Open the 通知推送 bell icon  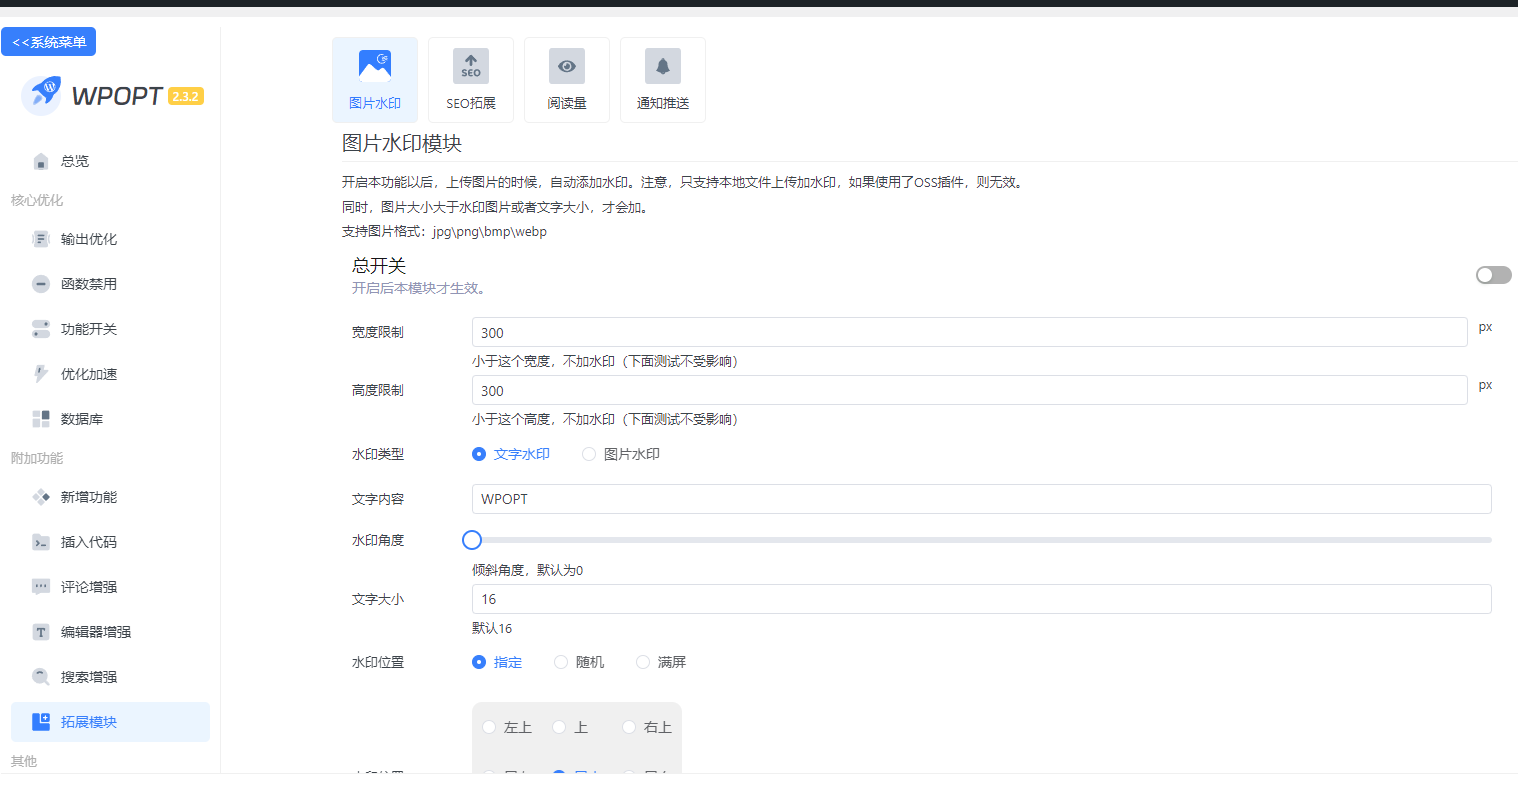(663, 66)
